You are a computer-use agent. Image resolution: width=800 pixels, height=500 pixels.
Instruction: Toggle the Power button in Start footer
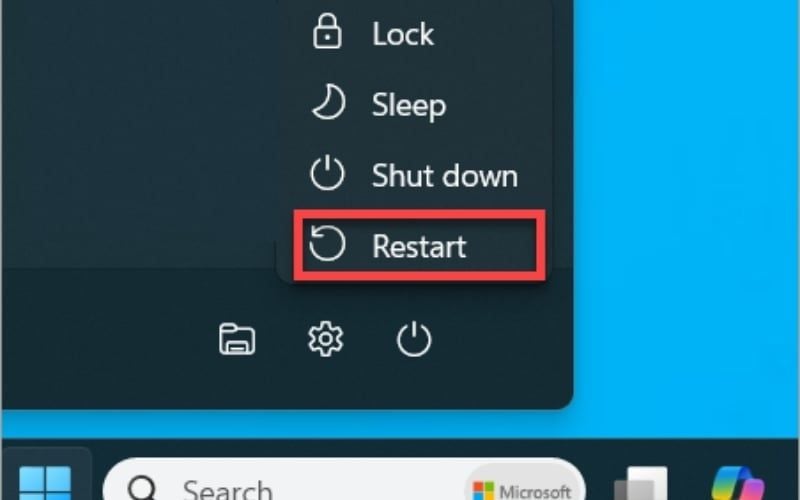pyautogui.click(x=414, y=339)
